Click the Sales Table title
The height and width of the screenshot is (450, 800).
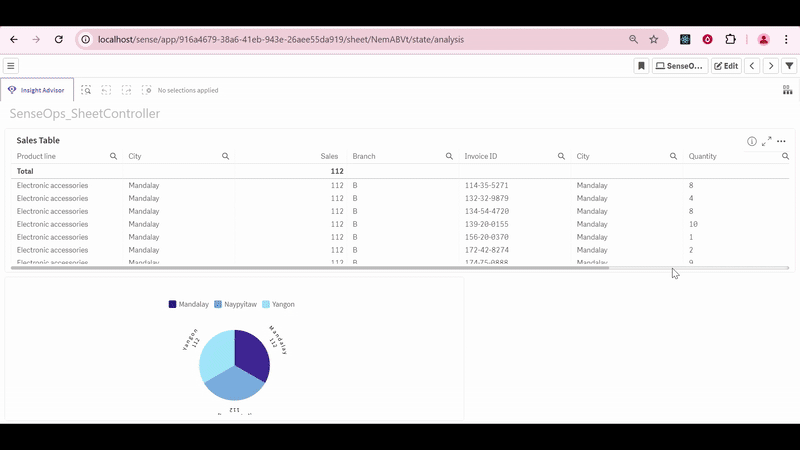(x=38, y=140)
